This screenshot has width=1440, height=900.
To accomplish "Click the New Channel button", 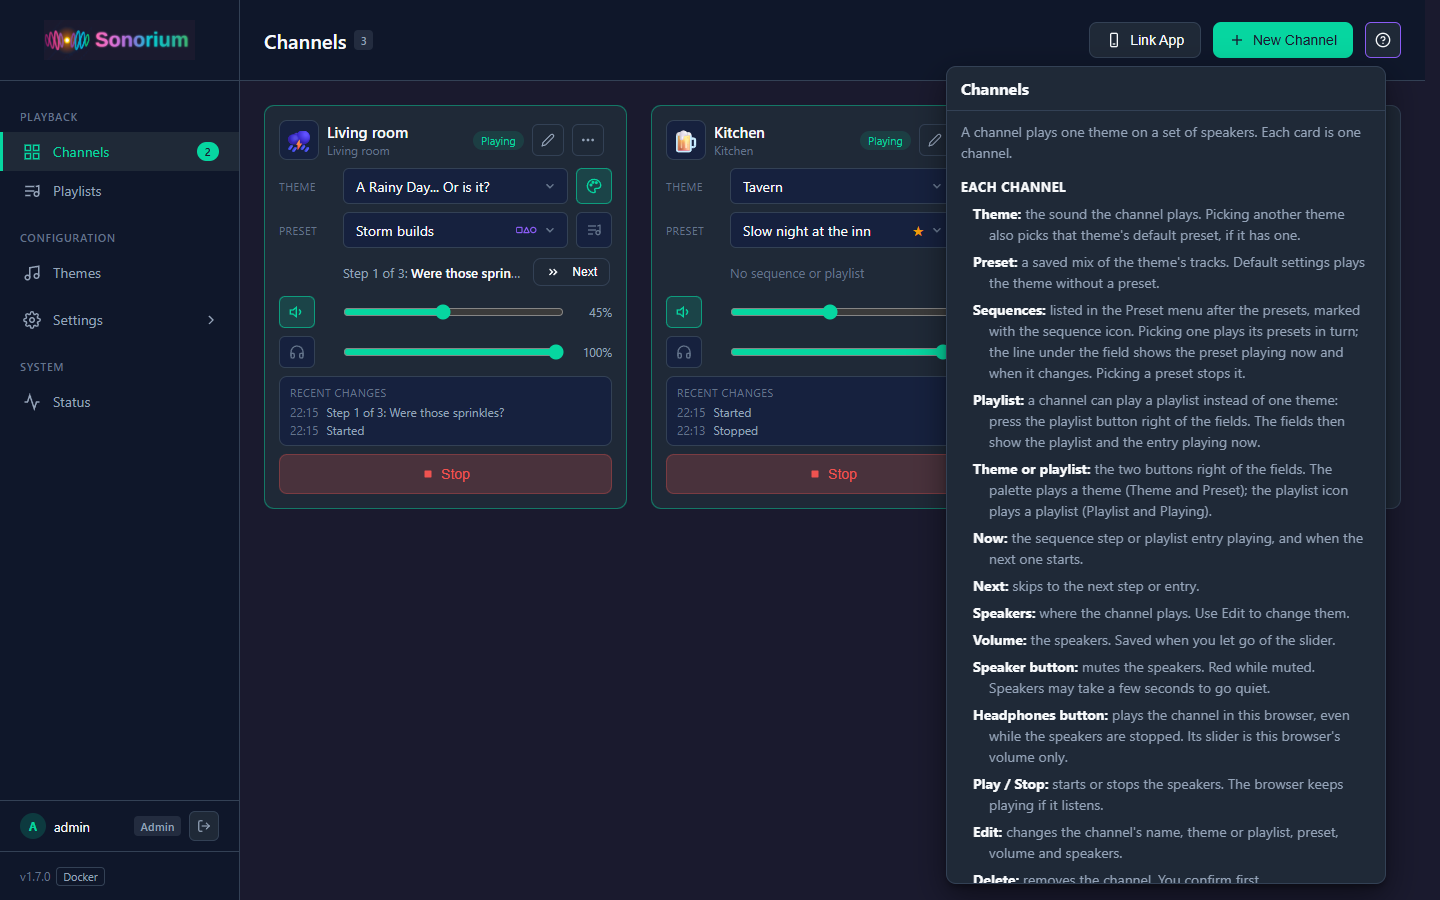I will point(1283,40).
